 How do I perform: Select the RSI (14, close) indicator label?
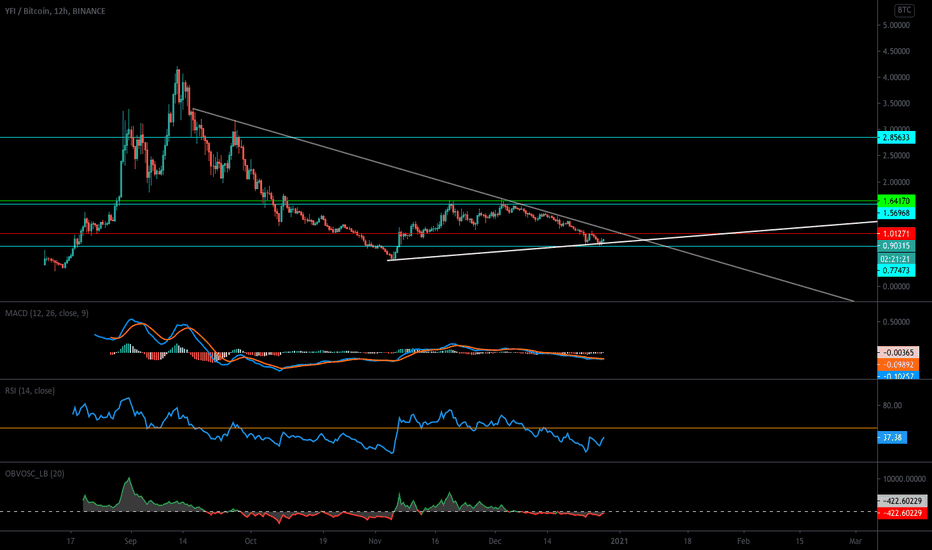tap(30, 391)
